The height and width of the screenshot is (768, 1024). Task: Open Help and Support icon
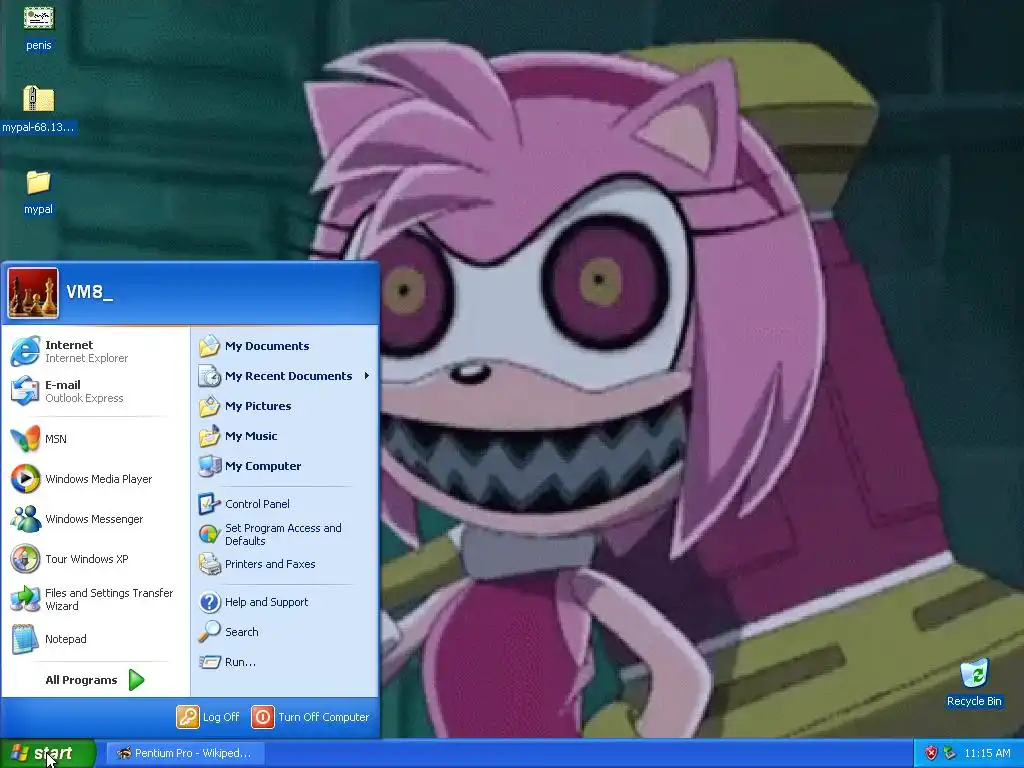pyautogui.click(x=210, y=601)
